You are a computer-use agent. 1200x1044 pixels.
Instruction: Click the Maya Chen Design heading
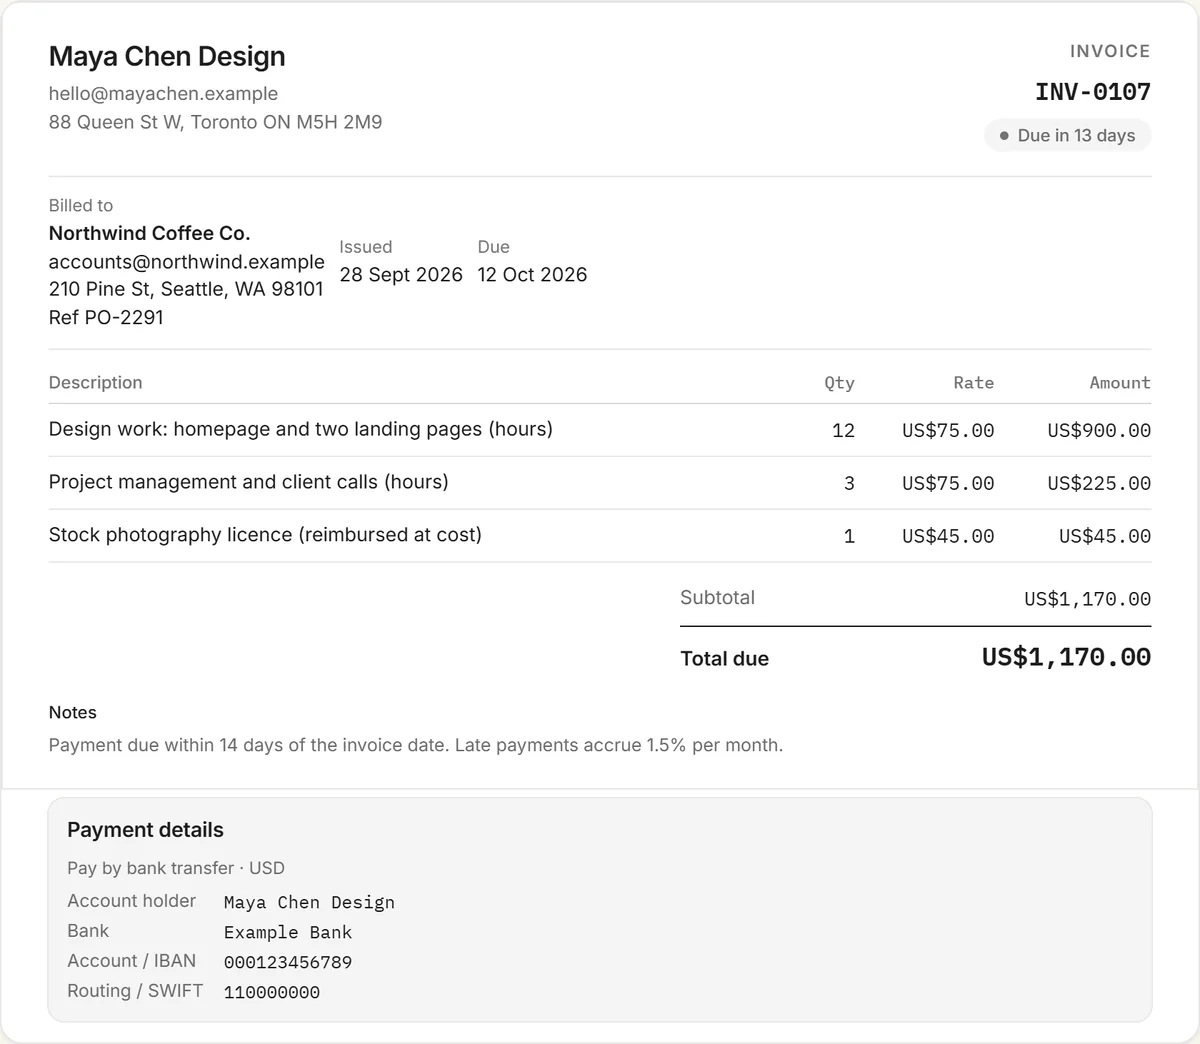(x=167, y=57)
